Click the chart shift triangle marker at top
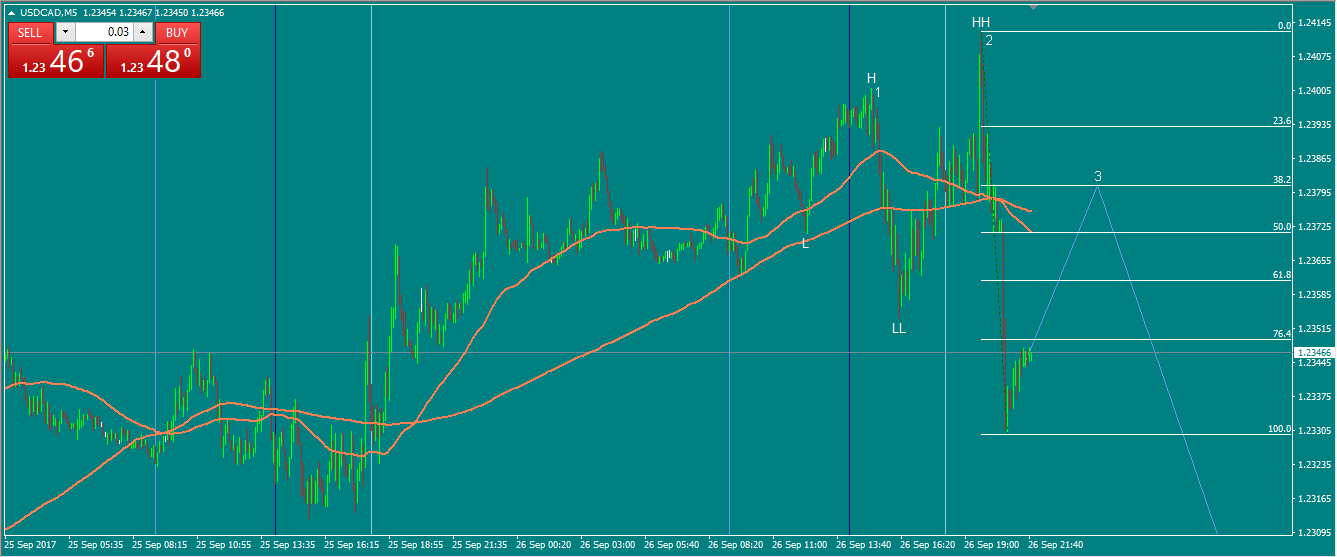The height and width of the screenshot is (557, 1337). pos(1033,7)
